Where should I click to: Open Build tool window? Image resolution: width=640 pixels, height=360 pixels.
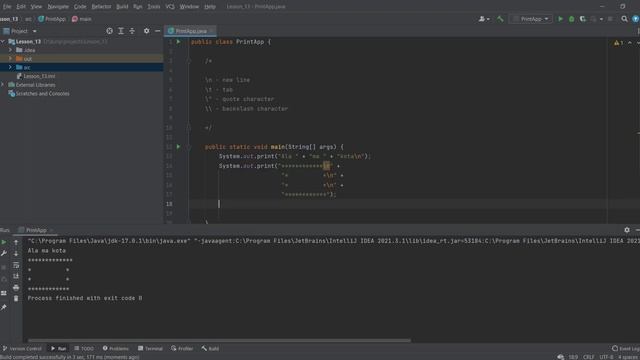pyautogui.click(x=210, y=349)
